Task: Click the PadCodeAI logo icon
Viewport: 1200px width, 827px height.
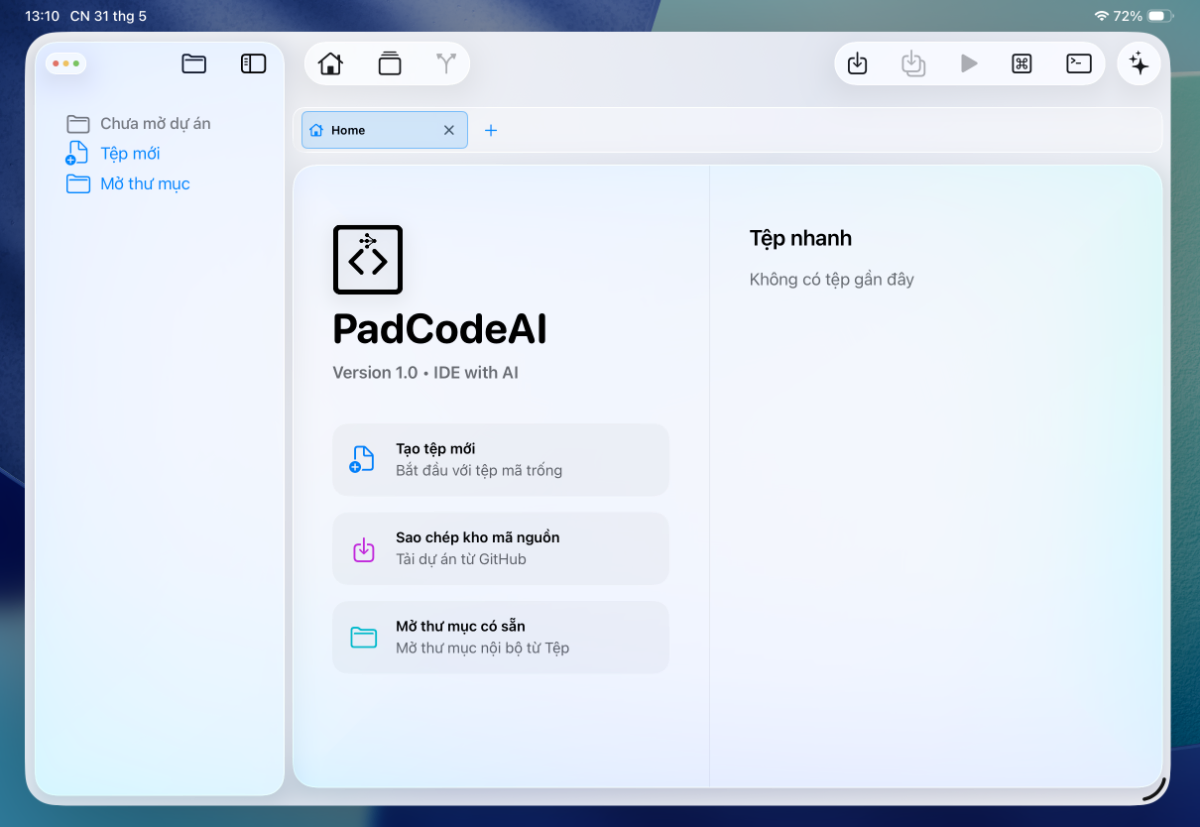Action: 368,260
